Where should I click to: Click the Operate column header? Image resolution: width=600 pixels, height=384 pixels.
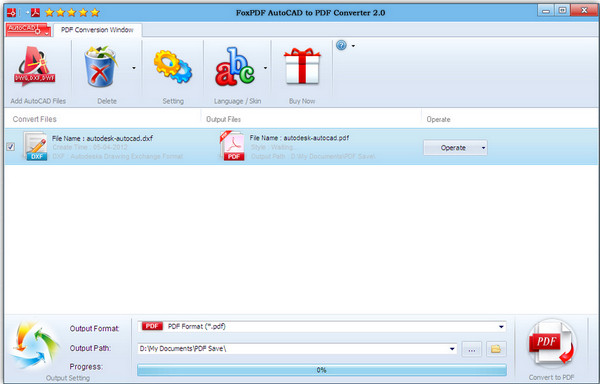439,119
